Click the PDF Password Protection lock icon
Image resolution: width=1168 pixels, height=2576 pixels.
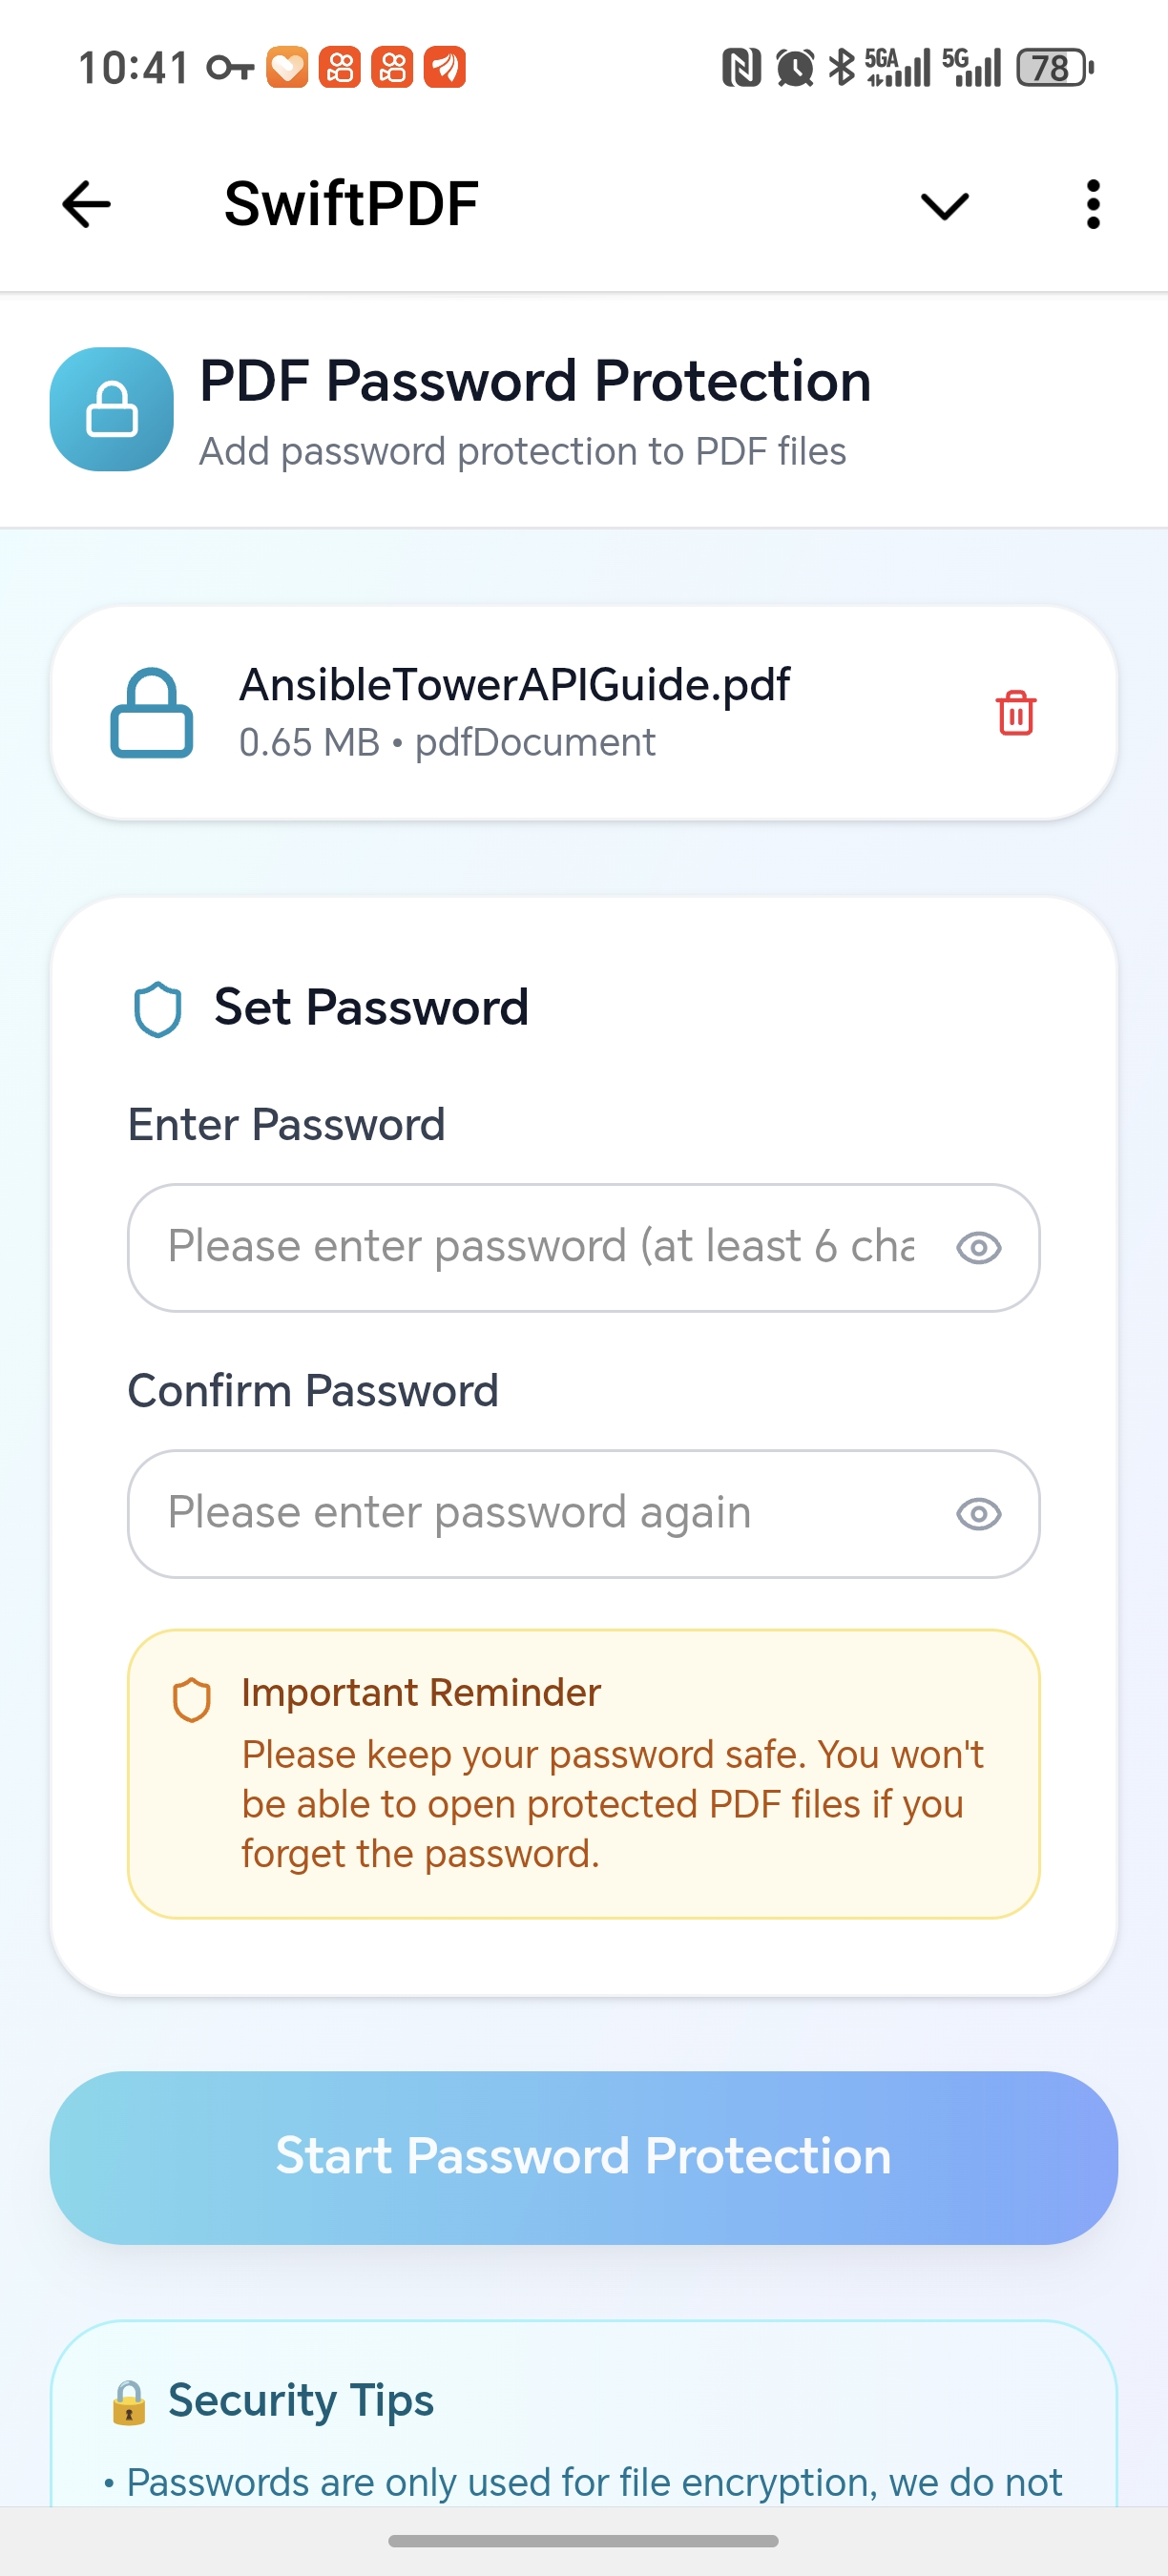tap(111, 410)
